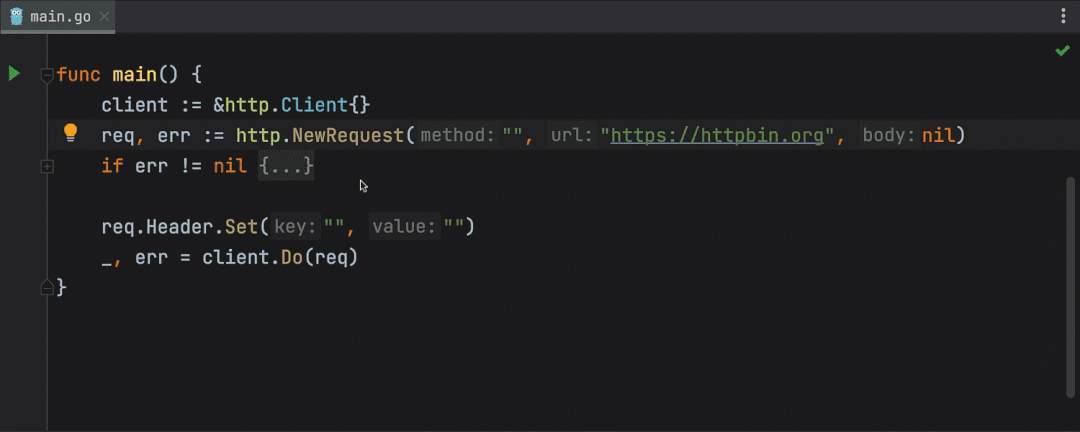Place cursor on Client type name

coord(315,105)
